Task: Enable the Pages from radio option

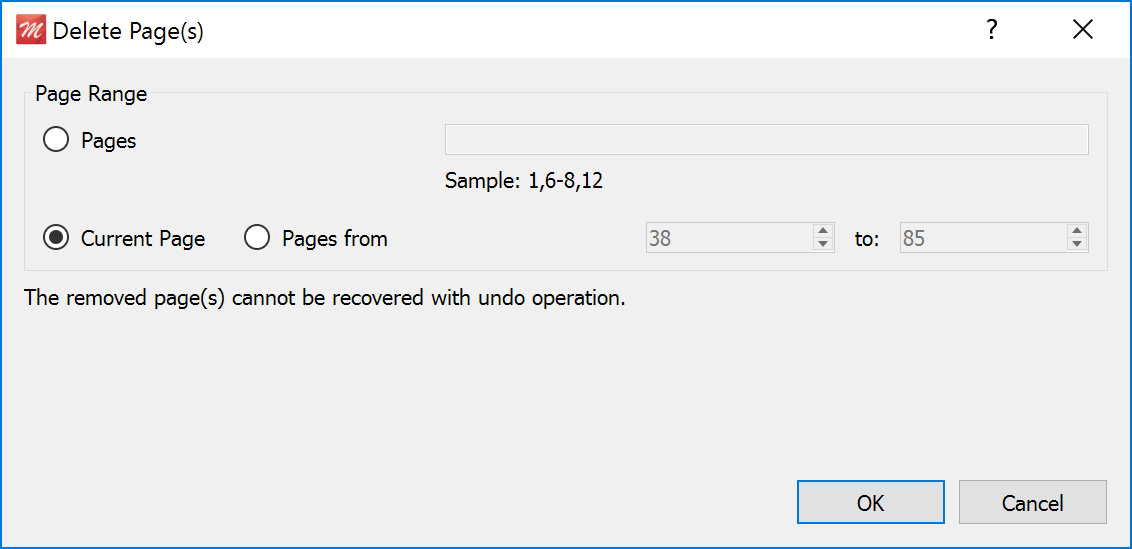Action: click(x=257, y=238)
